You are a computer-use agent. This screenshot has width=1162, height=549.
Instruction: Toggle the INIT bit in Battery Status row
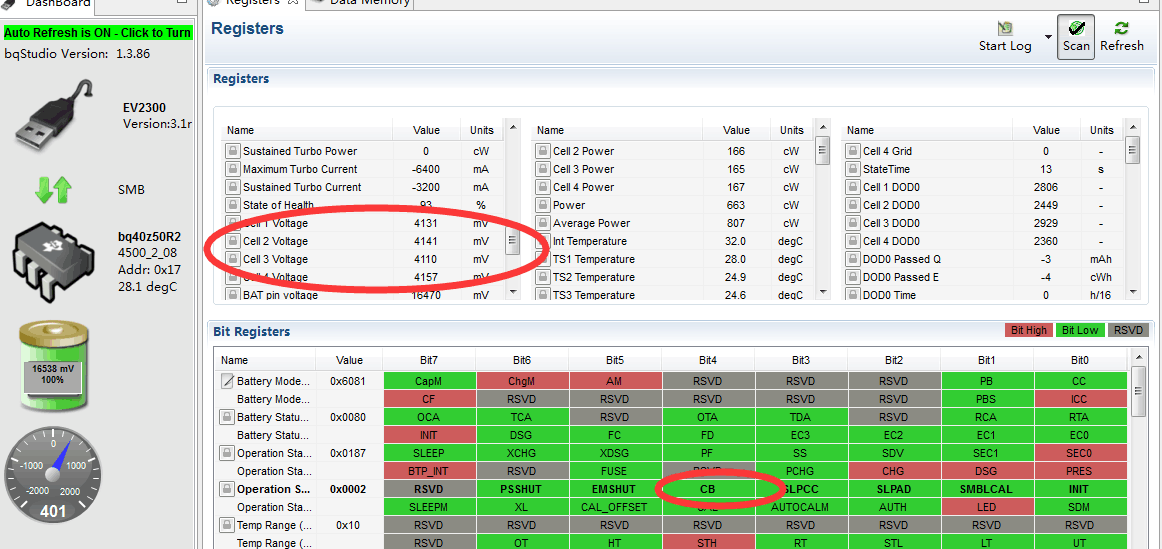point(429,436)
